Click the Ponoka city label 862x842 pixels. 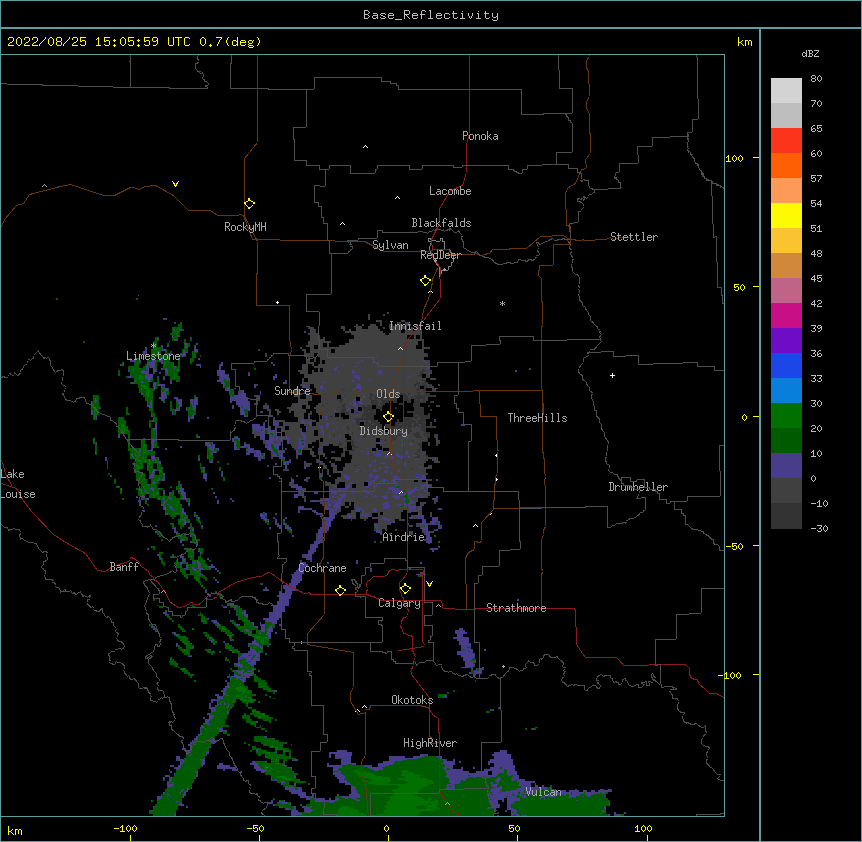pos(480,136)
